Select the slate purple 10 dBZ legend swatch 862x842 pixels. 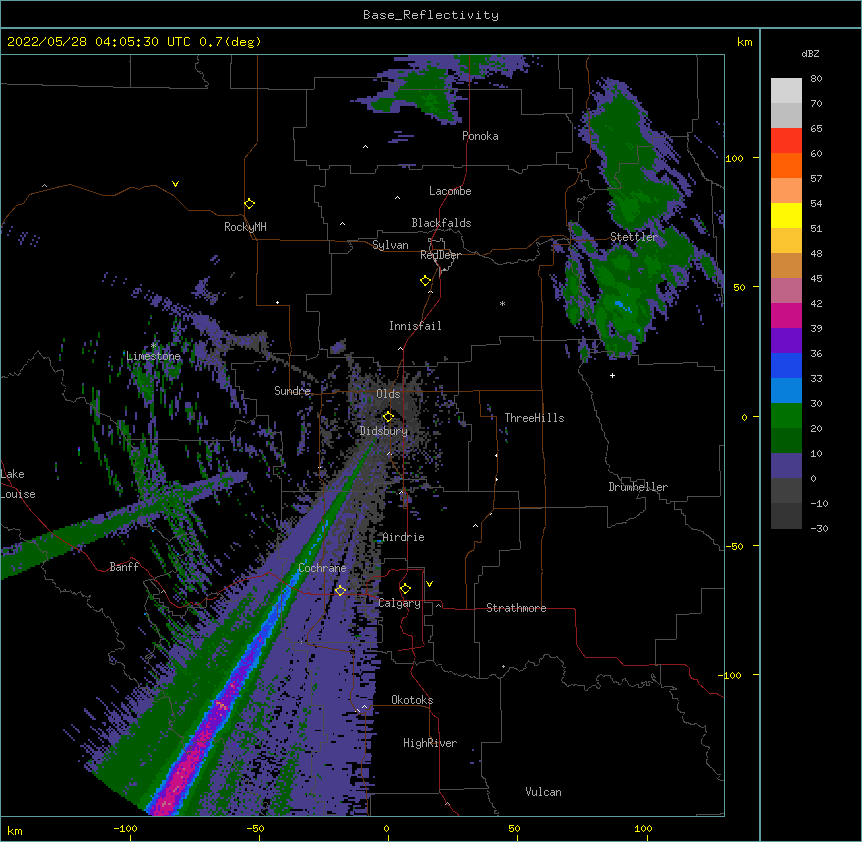pos(786,466)
